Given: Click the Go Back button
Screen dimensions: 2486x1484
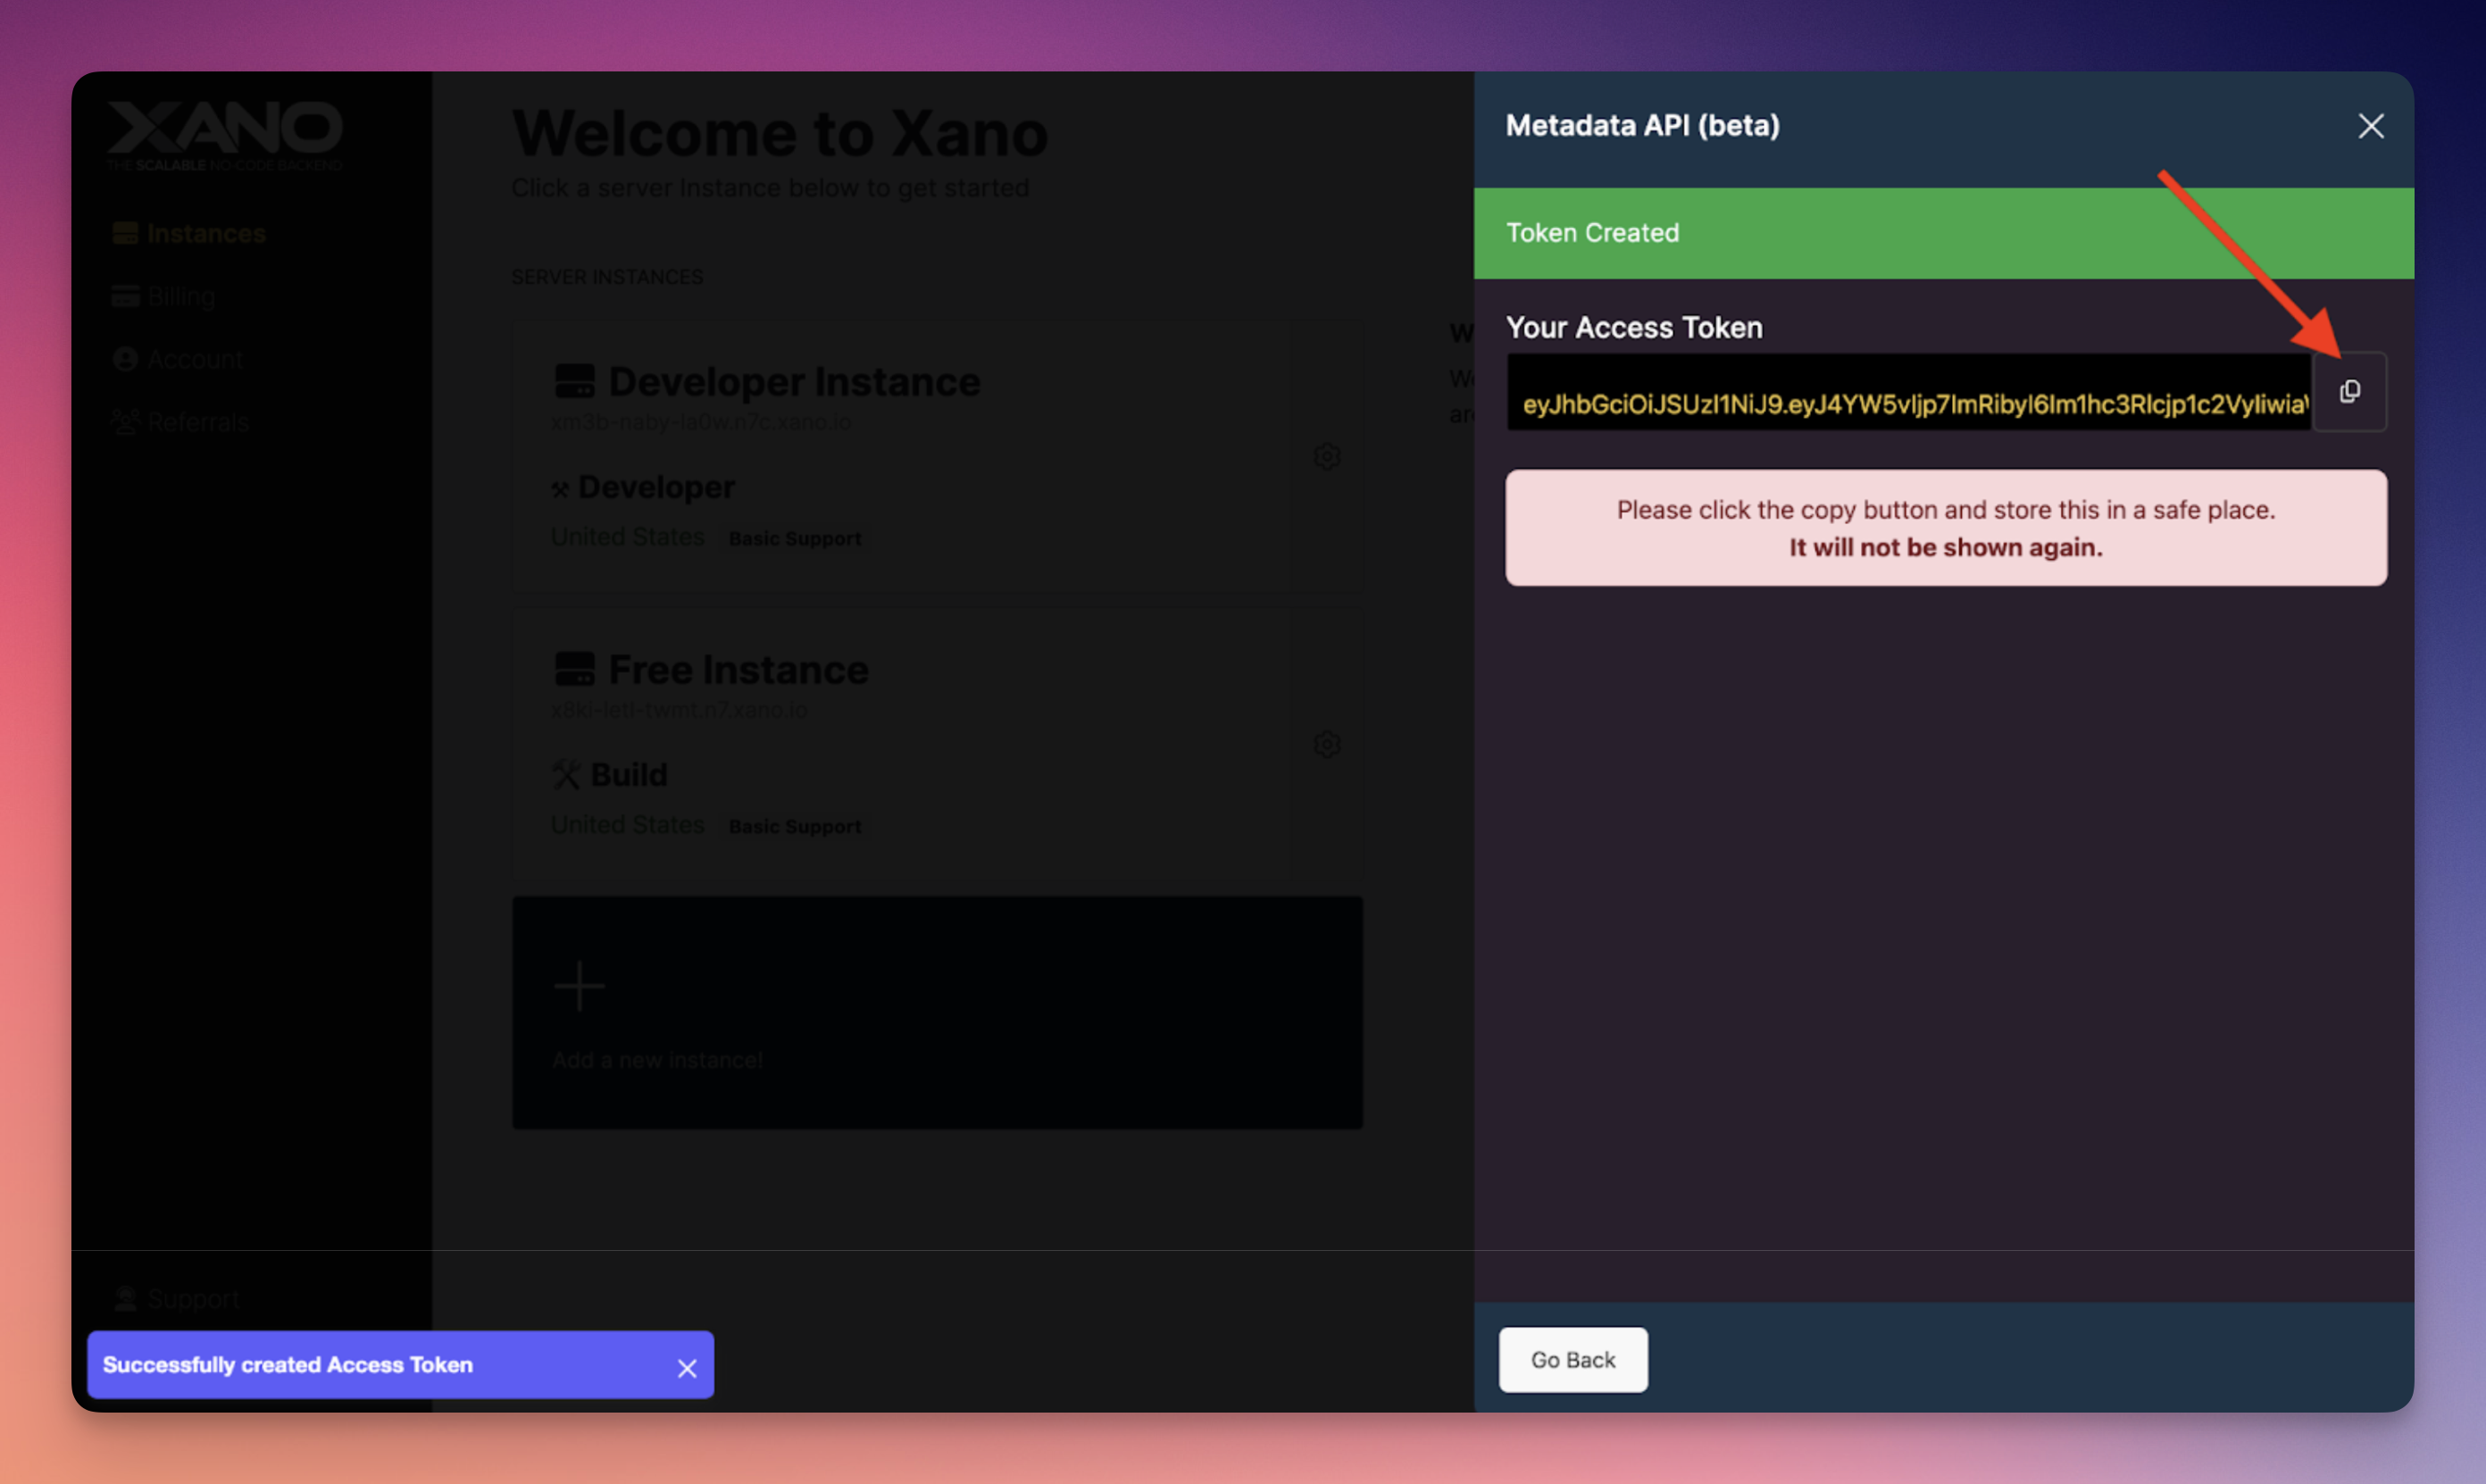Looking at the screenshot, I should [x=1573, y=1359].
